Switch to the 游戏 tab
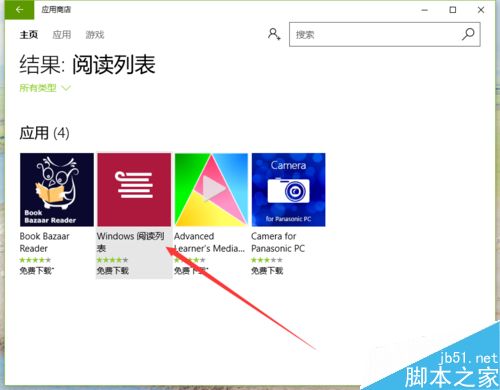500x390 pixels. point(95,34)
